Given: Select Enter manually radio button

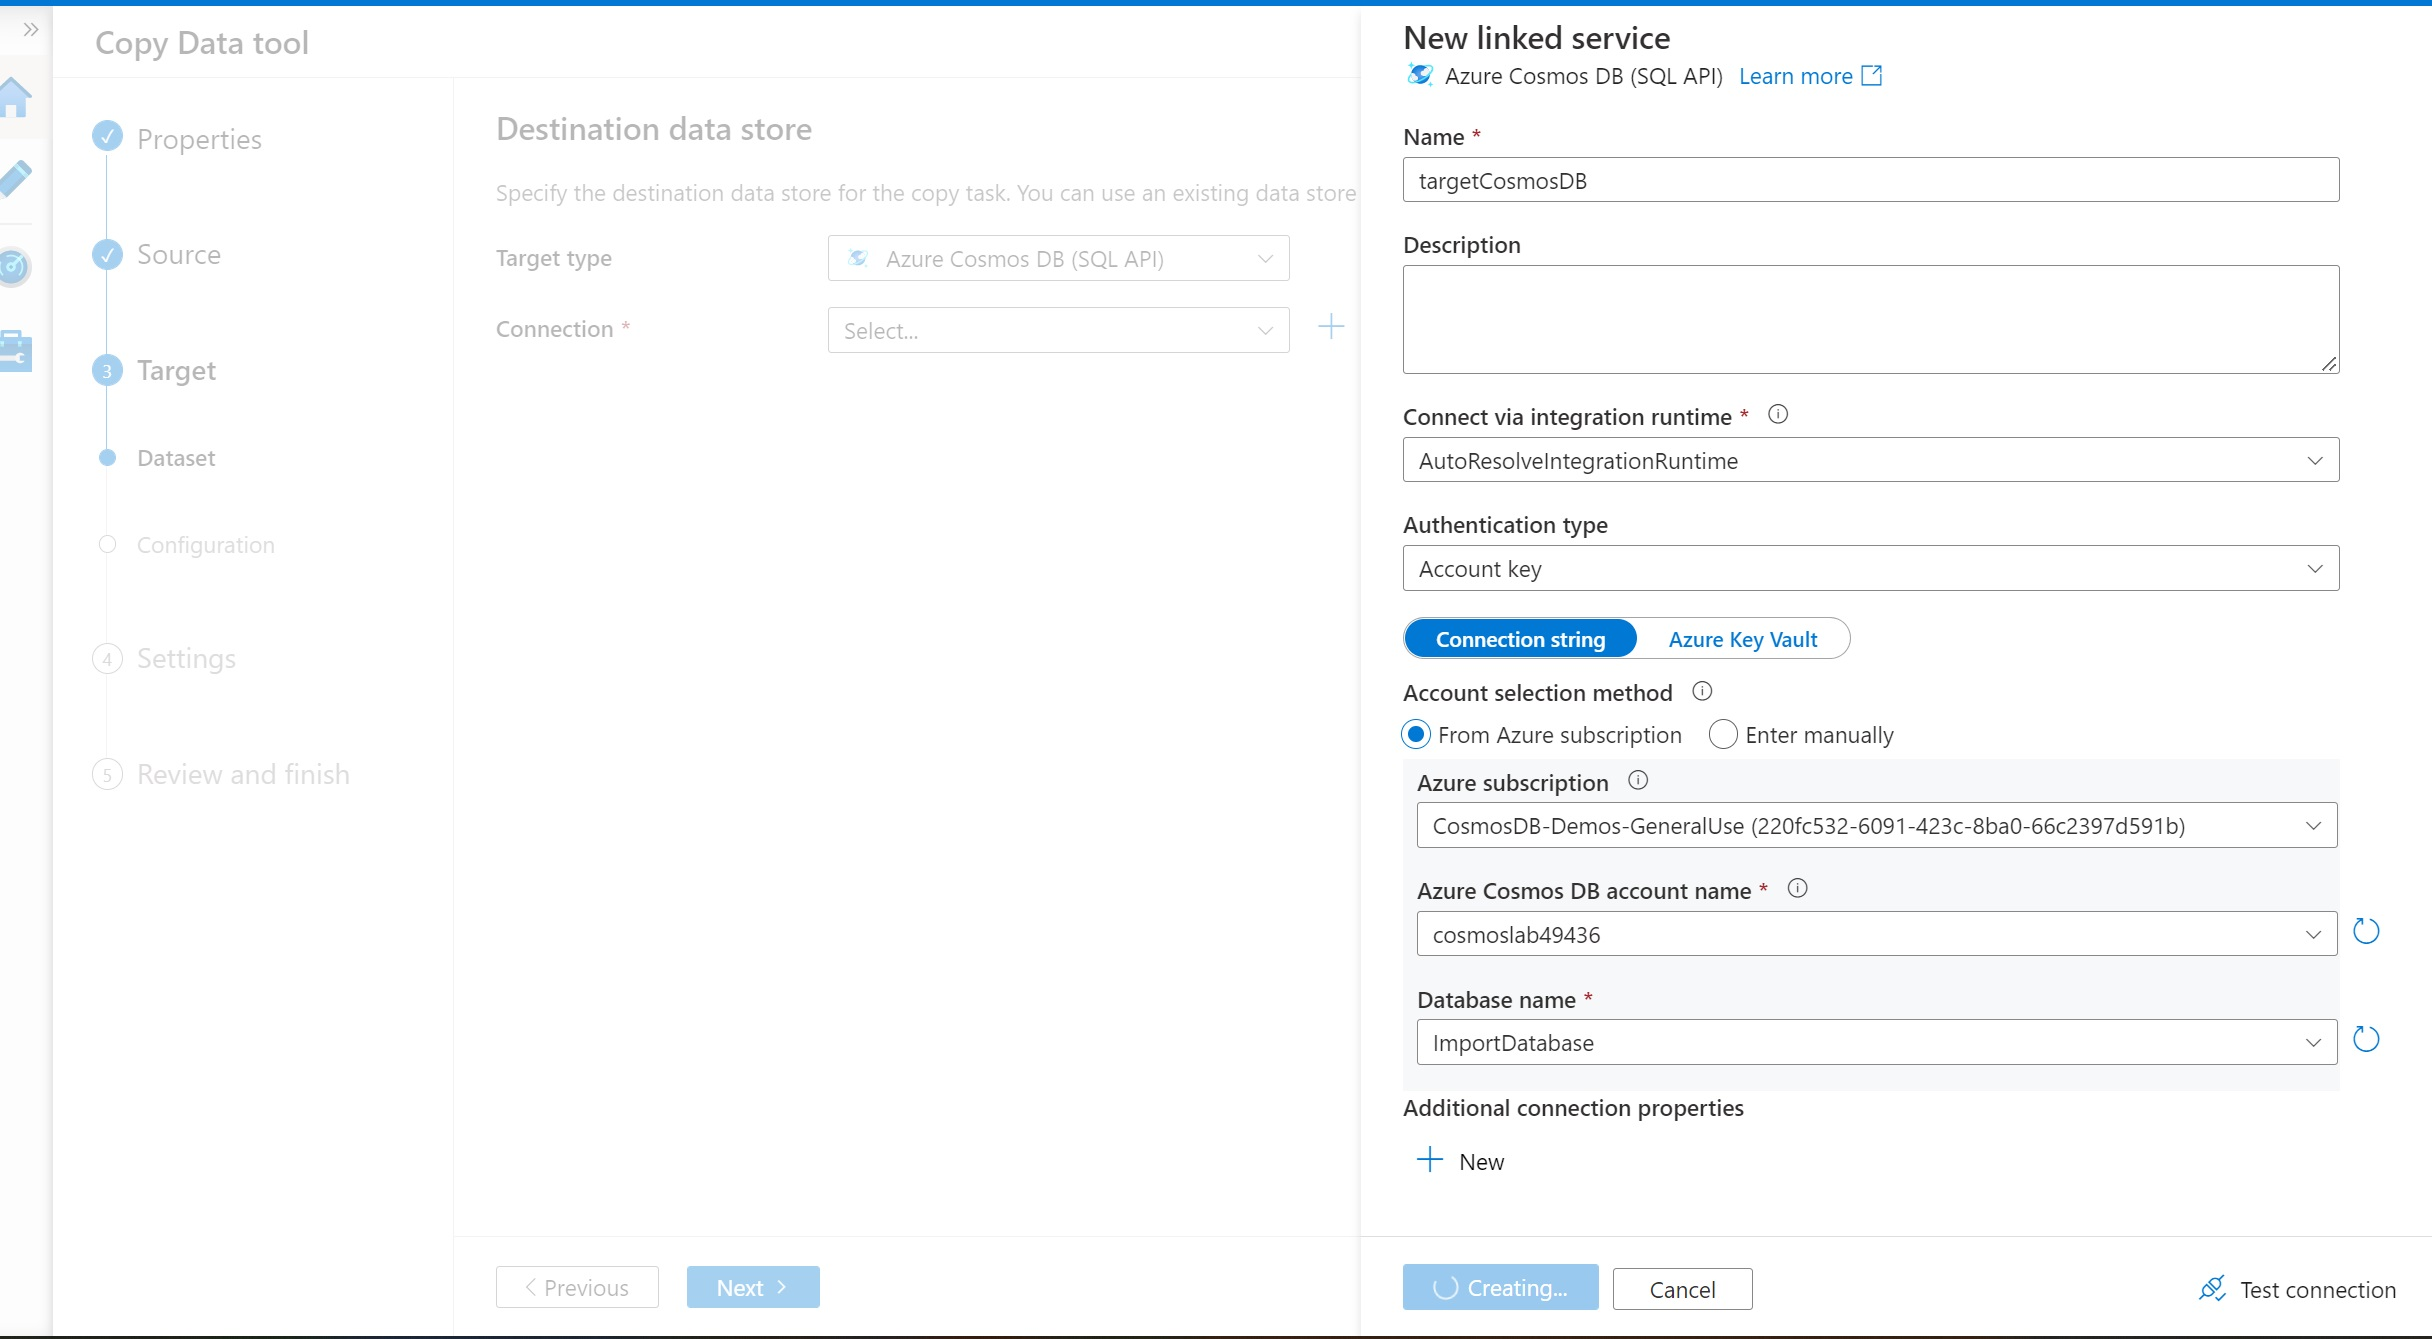Looking at the screenshot, I should click(1723, 735).
